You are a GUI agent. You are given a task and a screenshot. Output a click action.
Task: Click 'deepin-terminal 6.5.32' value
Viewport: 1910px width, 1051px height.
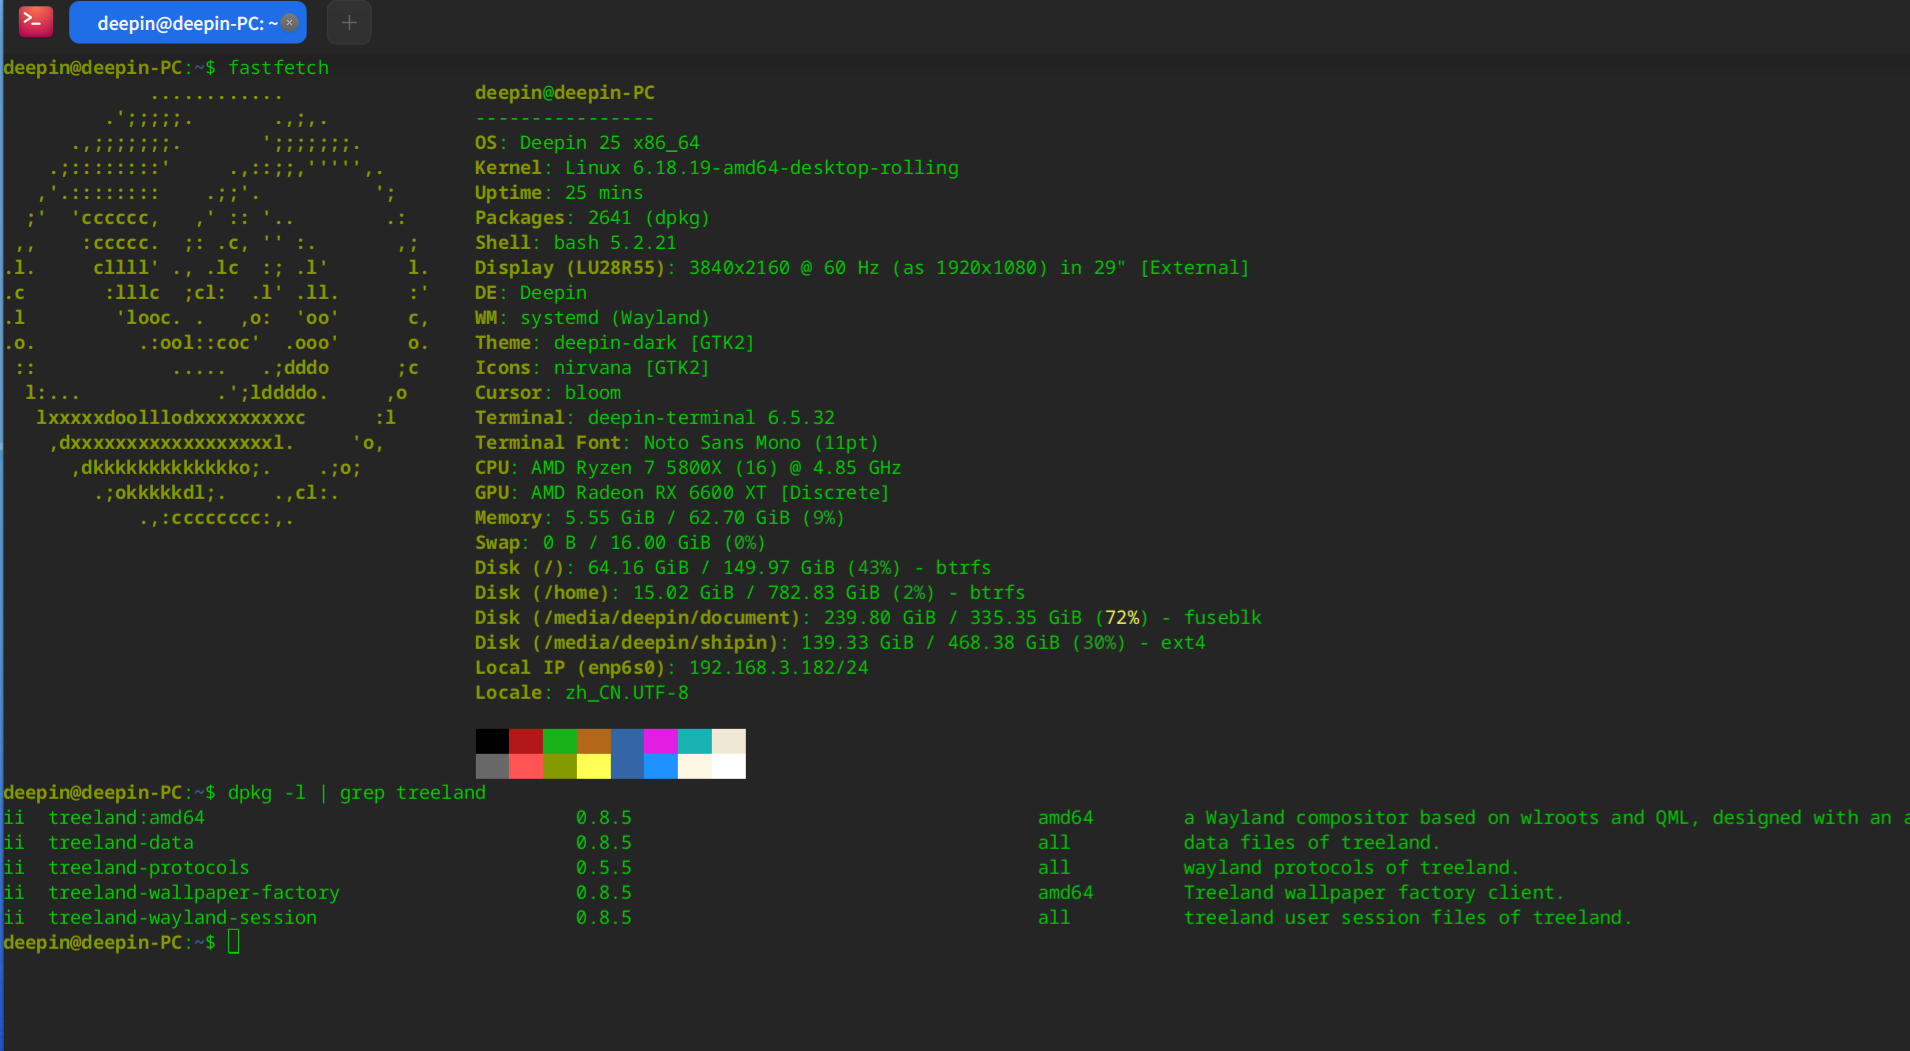click(x=711, y=418)
